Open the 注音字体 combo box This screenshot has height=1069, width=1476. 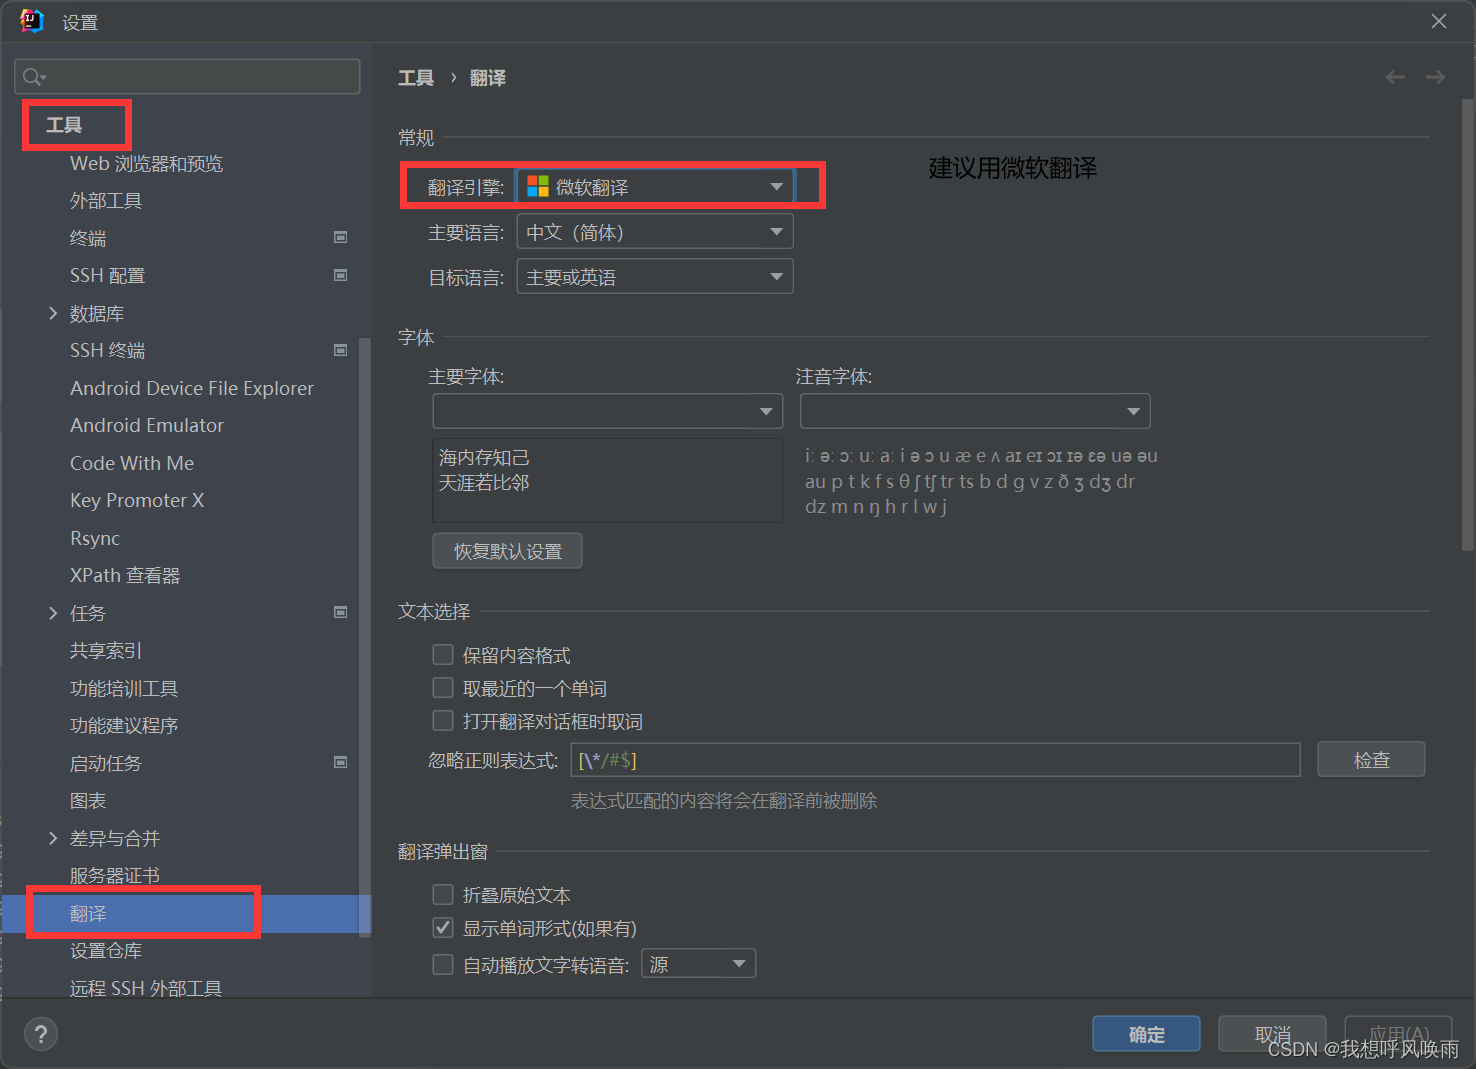click(x=975, y=411)
